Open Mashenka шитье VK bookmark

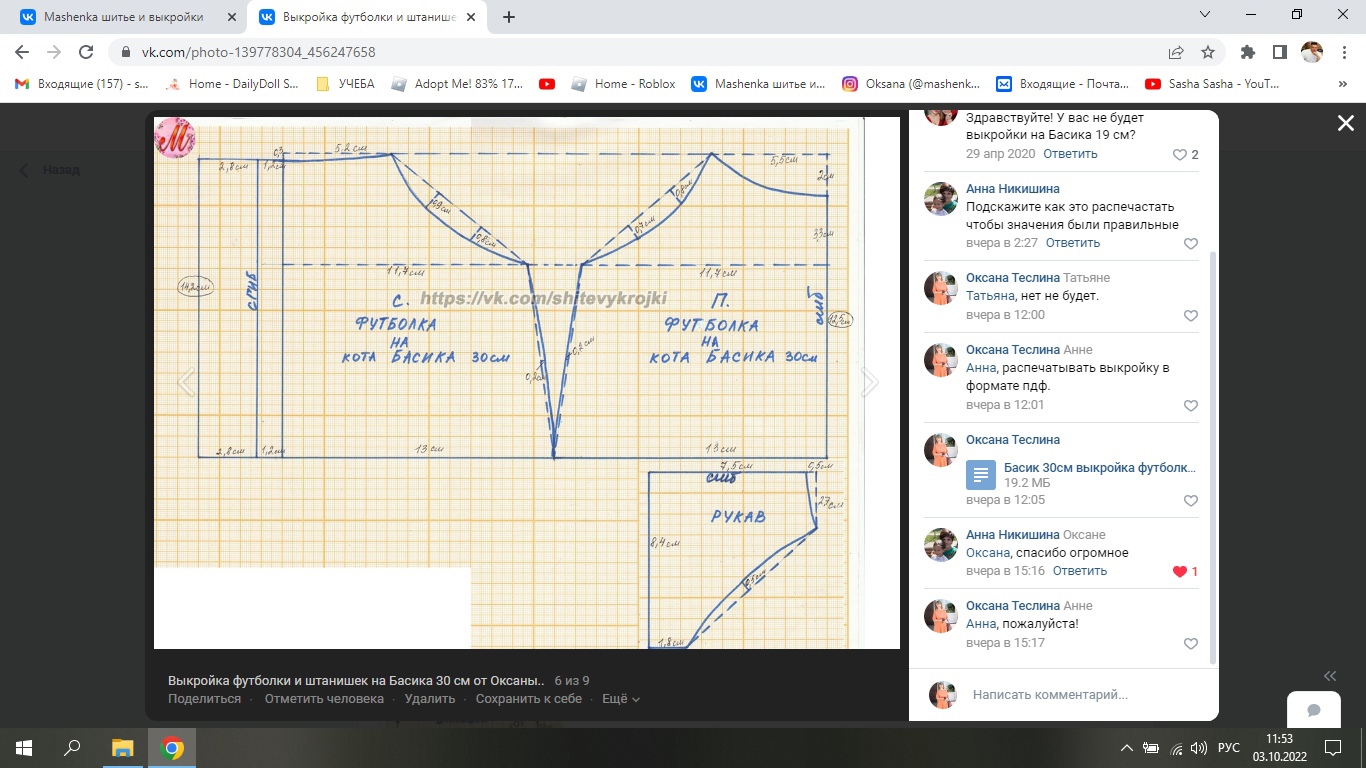point(759,84)
